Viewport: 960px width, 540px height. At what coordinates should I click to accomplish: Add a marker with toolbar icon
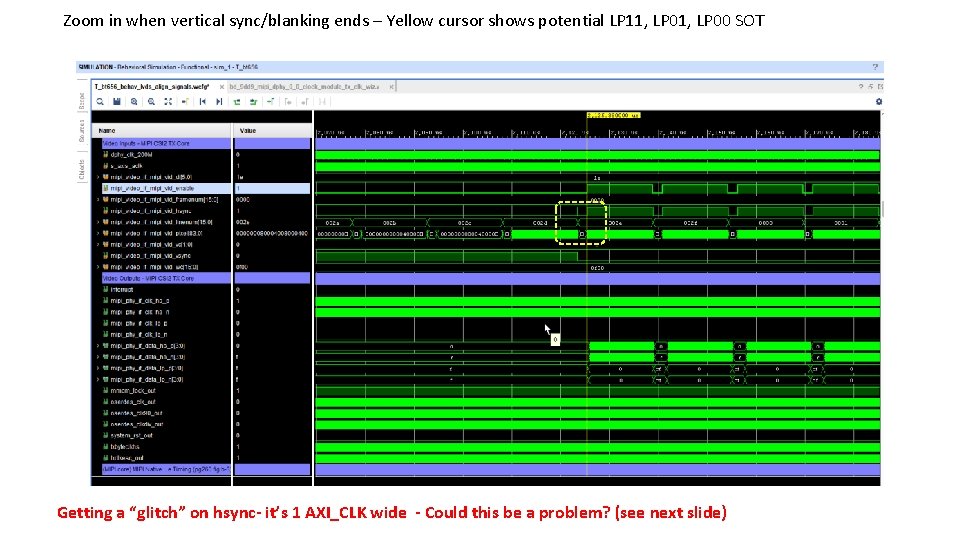point(270,102)
